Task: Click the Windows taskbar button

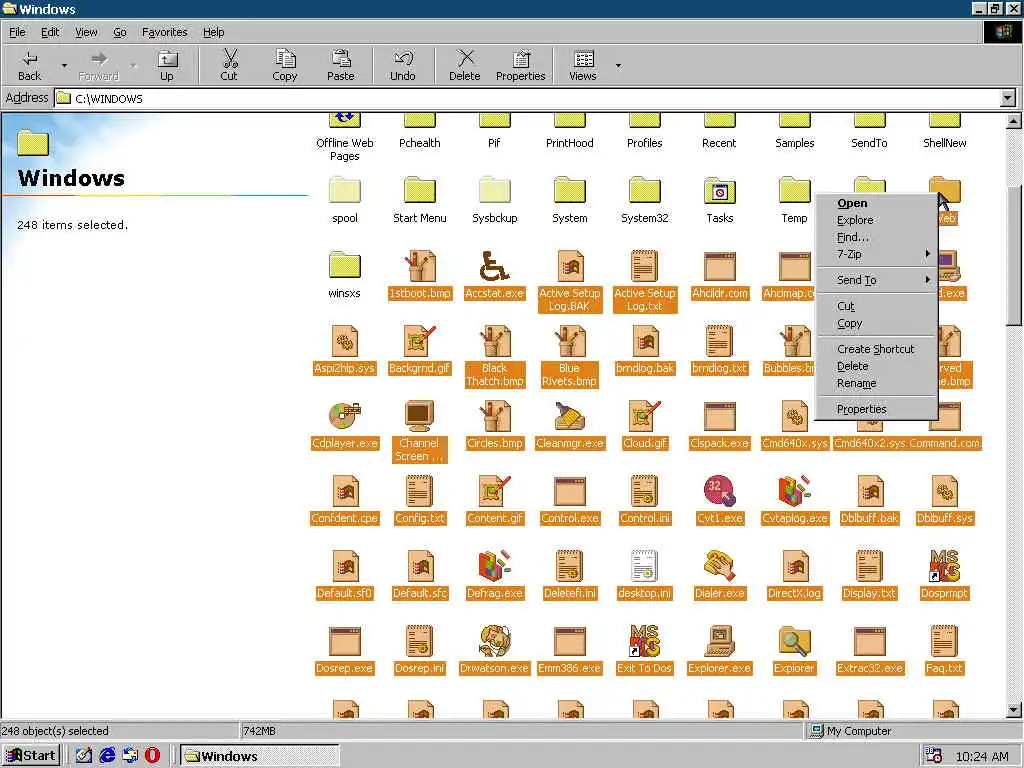Action: tap(259, 756)
